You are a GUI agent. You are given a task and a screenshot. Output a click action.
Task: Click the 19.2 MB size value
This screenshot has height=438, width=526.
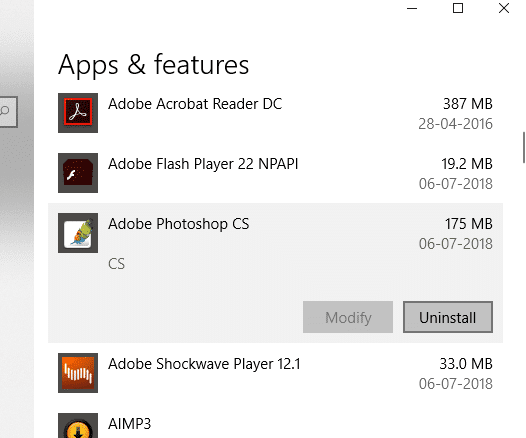coord(467,164)
